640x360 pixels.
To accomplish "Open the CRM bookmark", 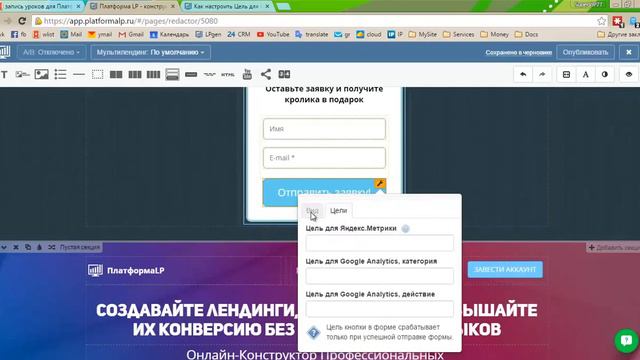I will 238,35.
